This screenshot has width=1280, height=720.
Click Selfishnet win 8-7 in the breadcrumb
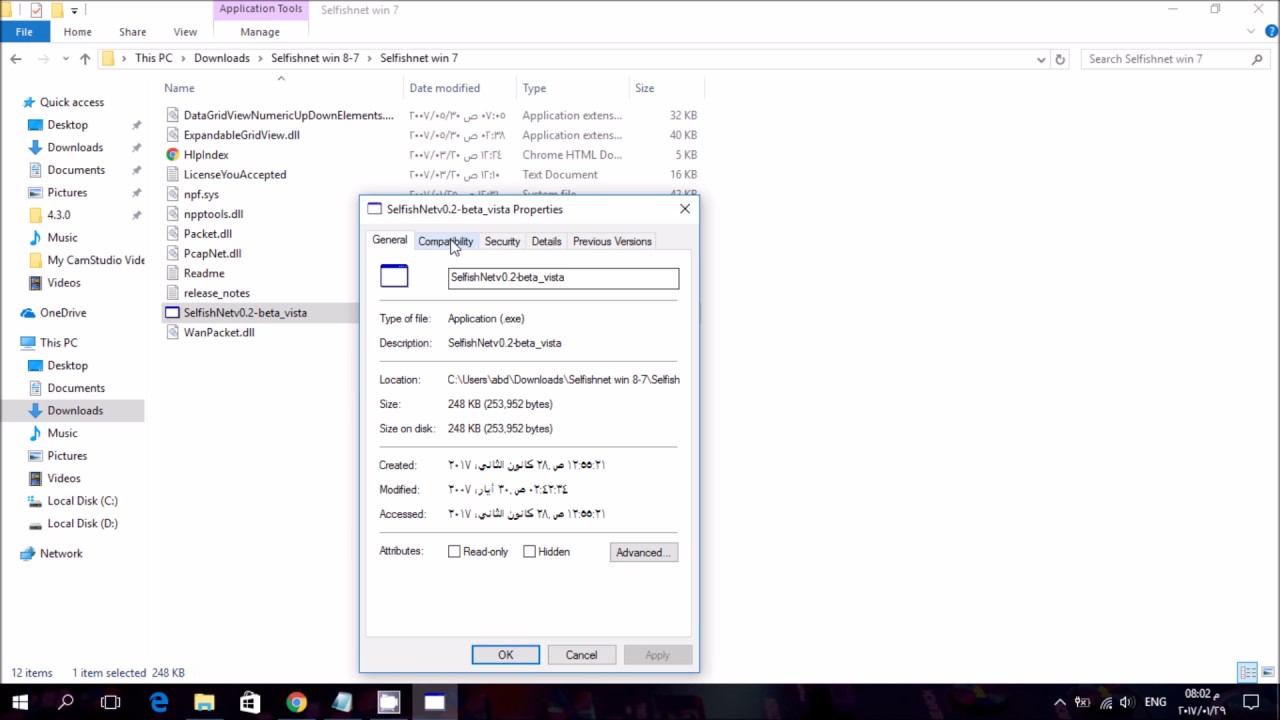[x=315, y=58]
